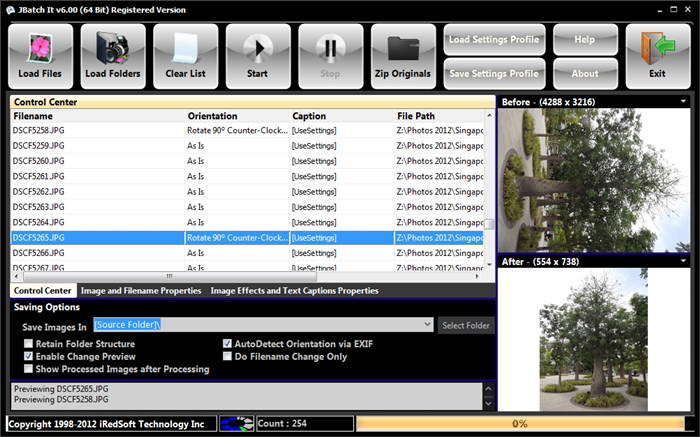Expand the Save Images In dropdown
700x437 pixels.
[427, 325]
